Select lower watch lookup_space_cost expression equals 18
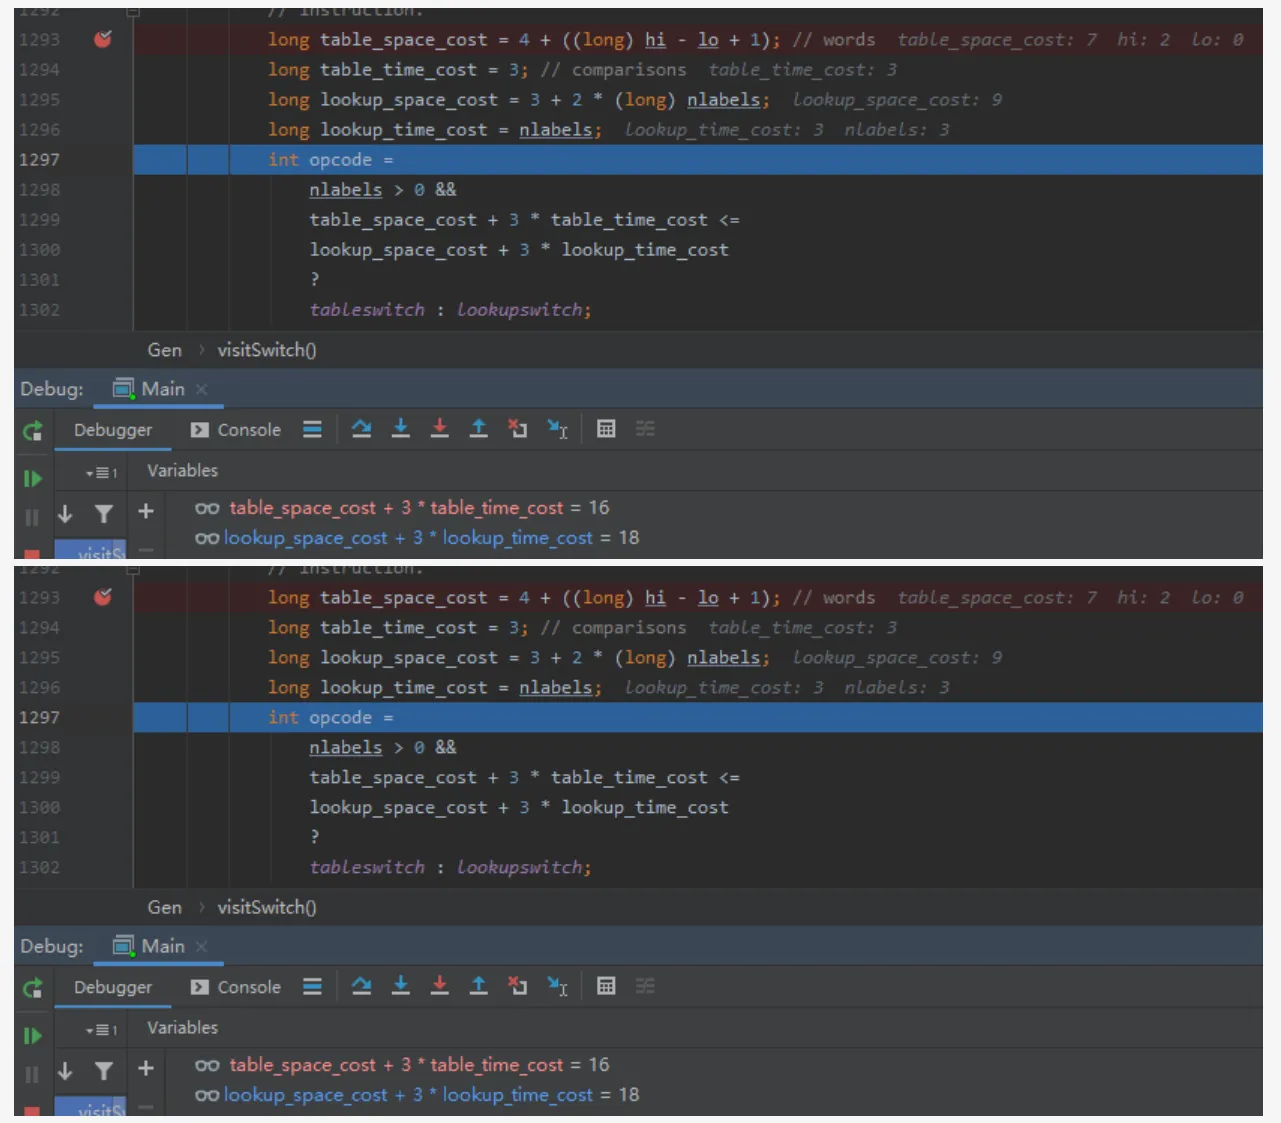1281x1123 pixels. point(417,1095)
